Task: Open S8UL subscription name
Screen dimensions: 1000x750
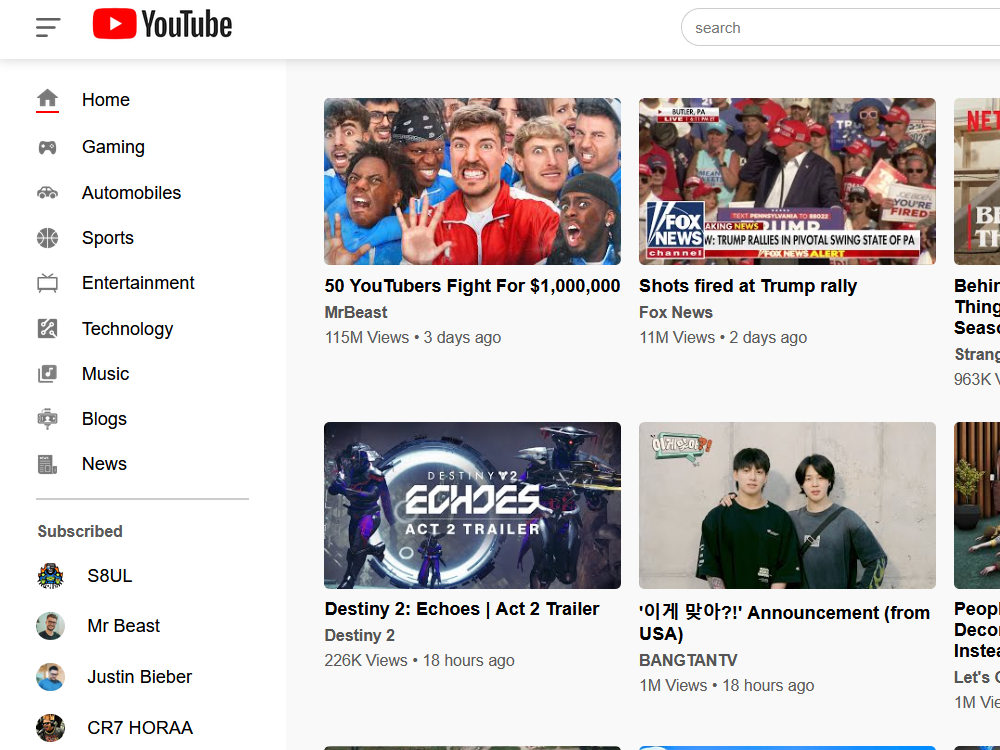Action: tap(110, 576)
